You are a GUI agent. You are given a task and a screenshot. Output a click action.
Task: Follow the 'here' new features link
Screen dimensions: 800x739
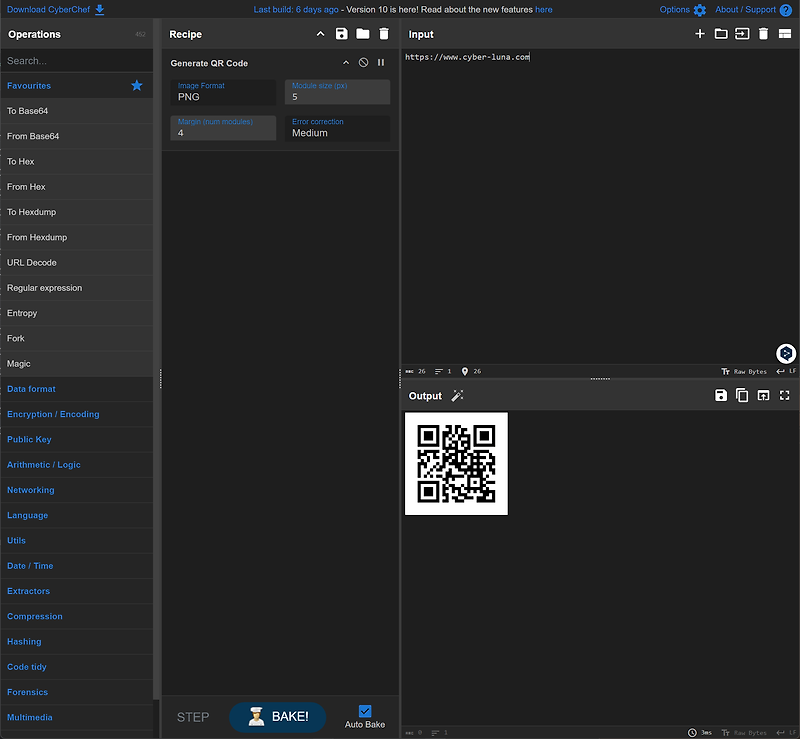point(544,10)
